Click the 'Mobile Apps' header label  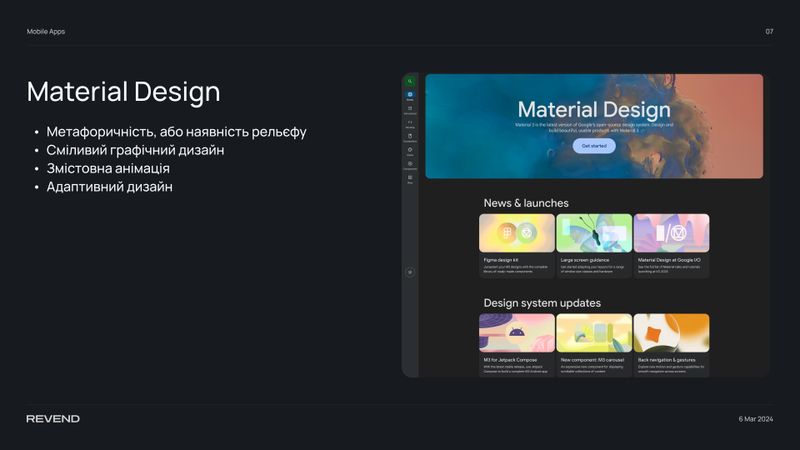(46, 32)
